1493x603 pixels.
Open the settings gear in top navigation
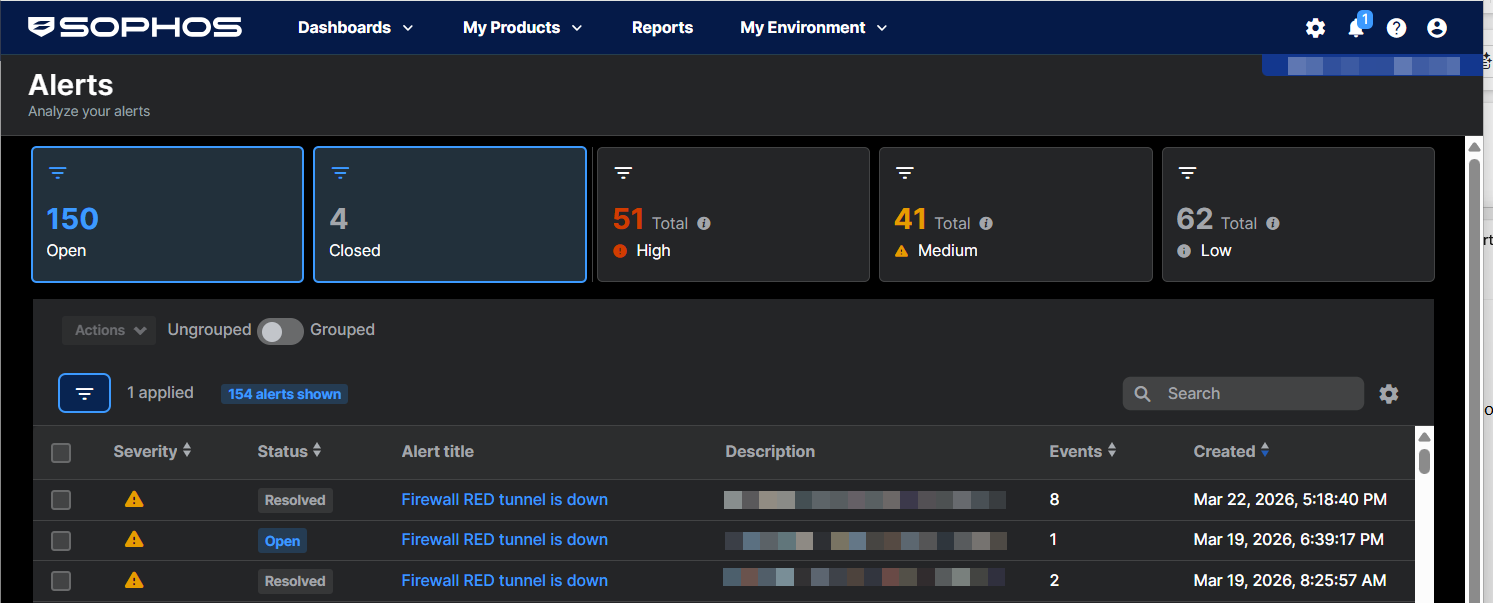point(1315,28)
